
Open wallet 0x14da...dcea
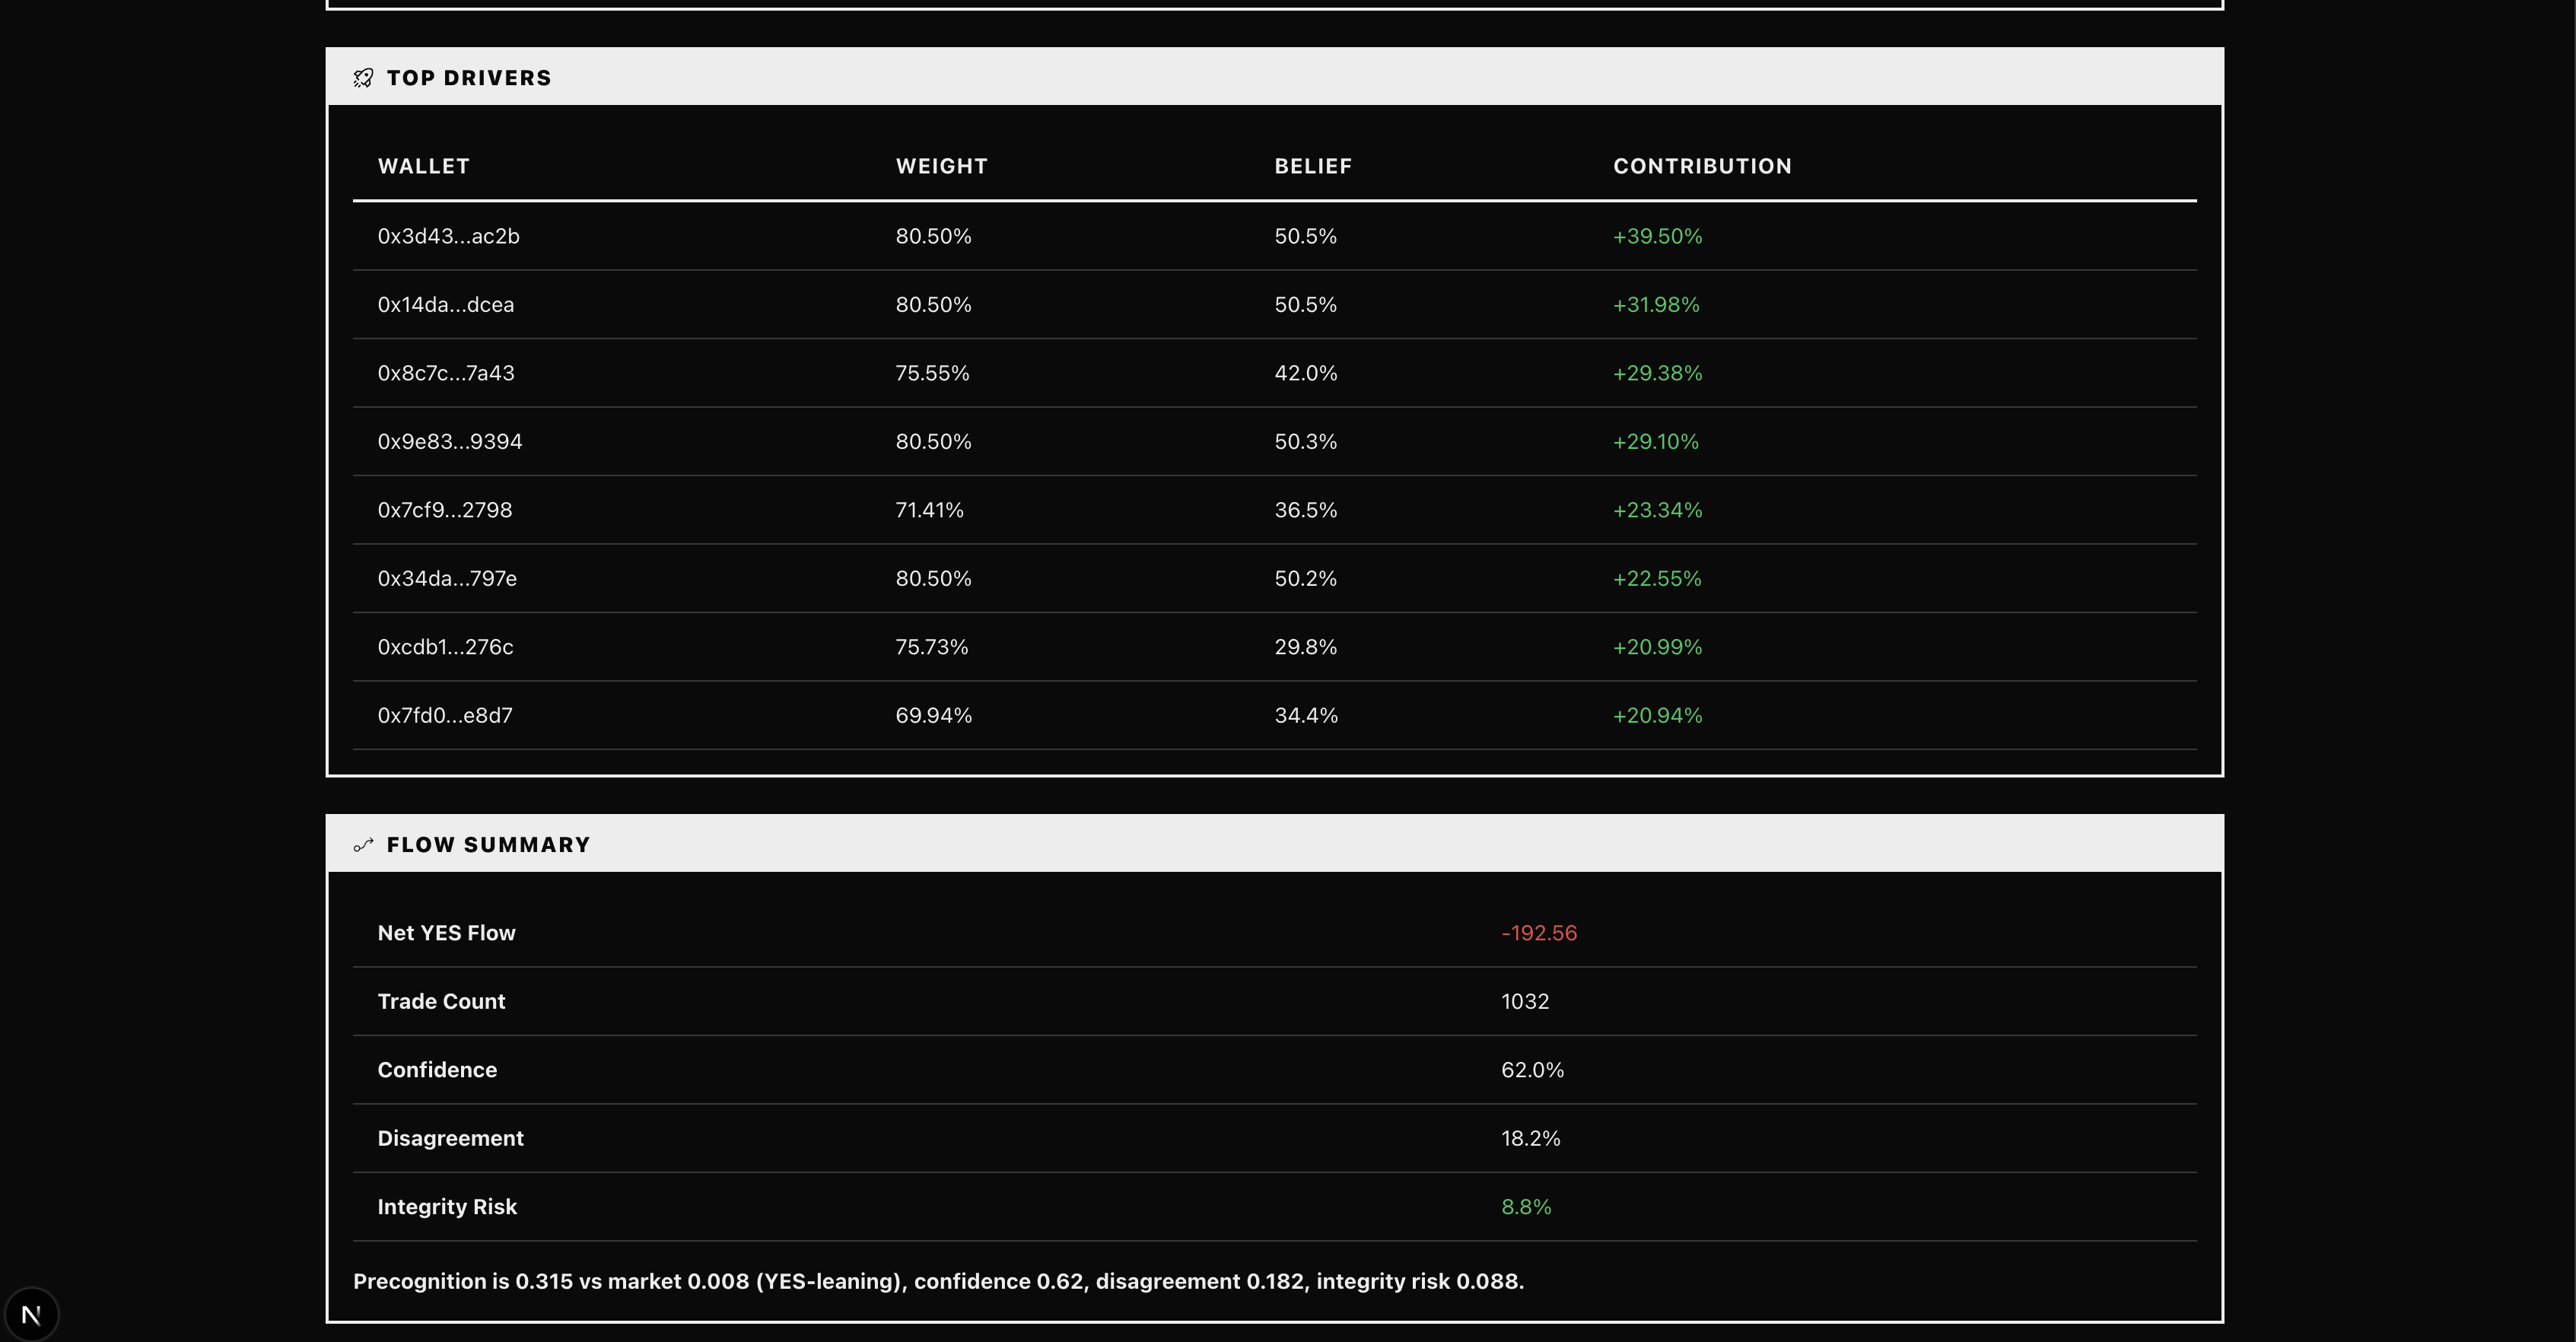click(445, 305)
